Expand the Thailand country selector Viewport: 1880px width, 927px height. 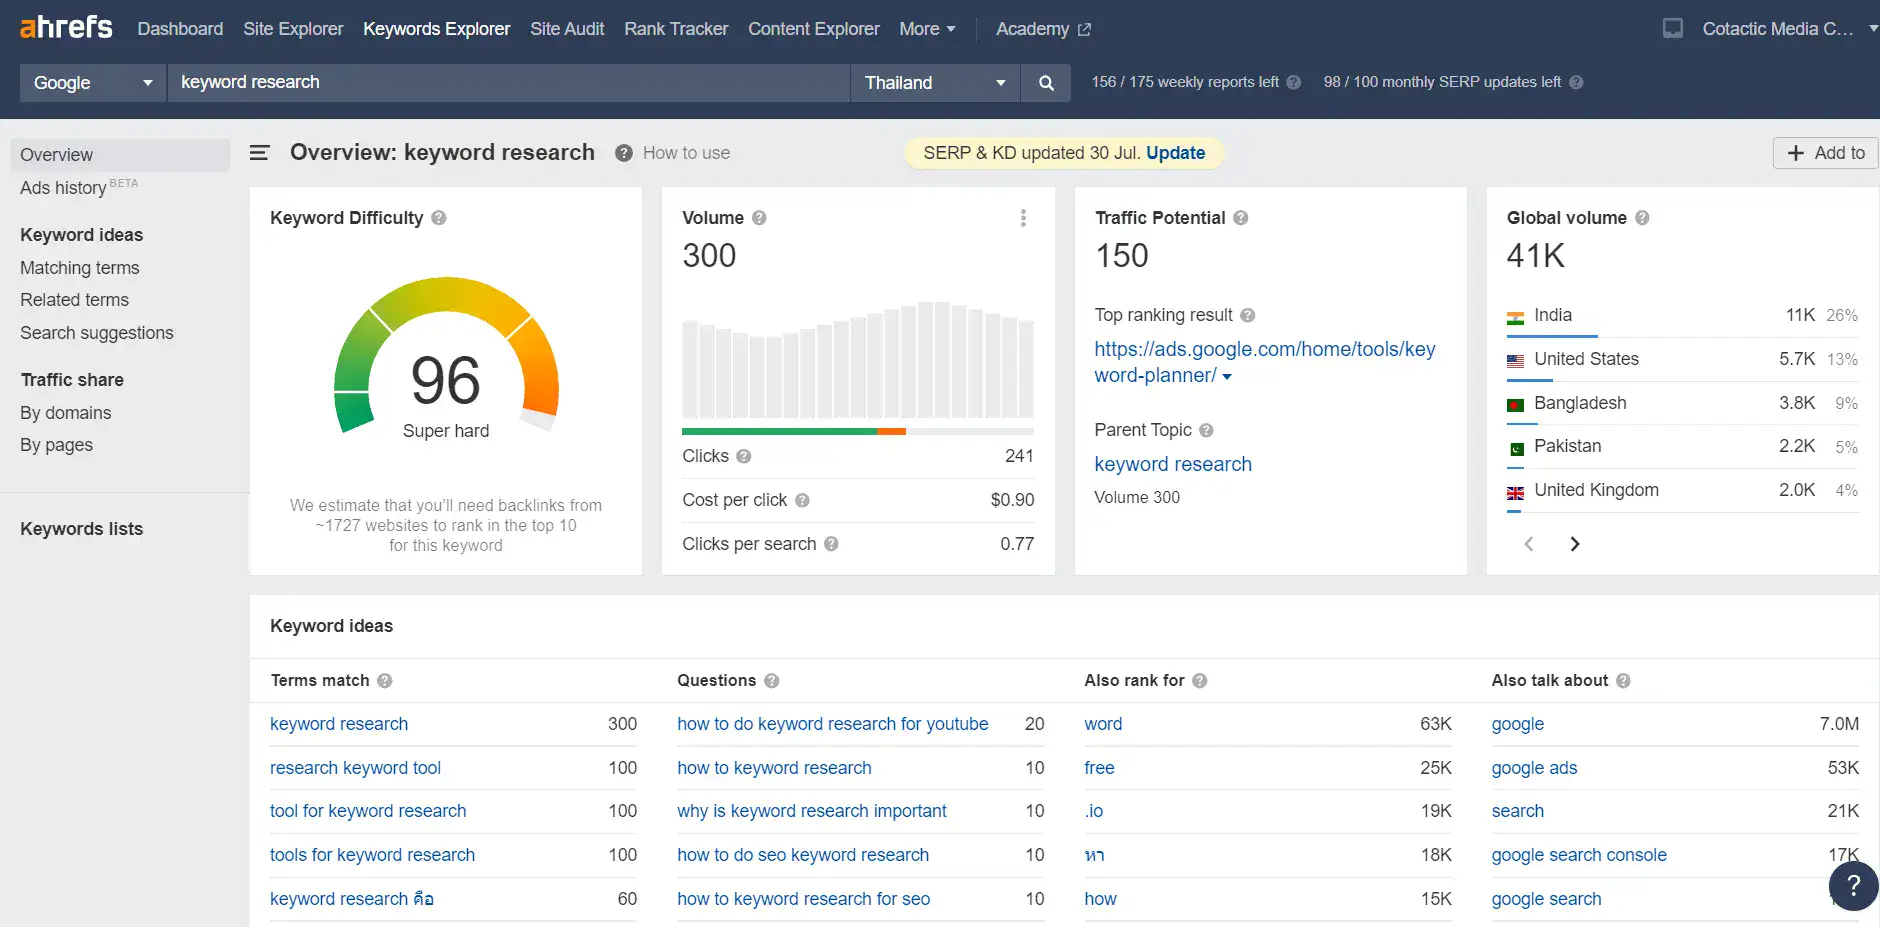click(934, 83)
